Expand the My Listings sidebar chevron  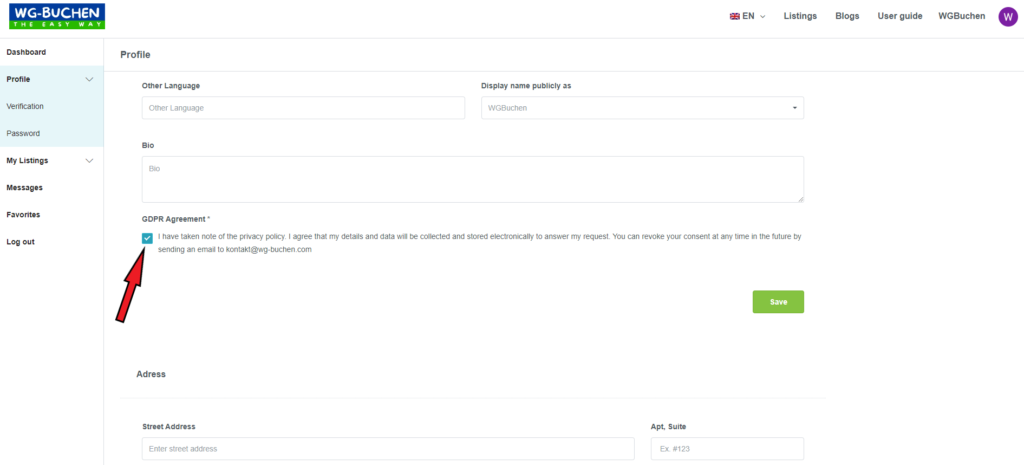tap(89, 161)
